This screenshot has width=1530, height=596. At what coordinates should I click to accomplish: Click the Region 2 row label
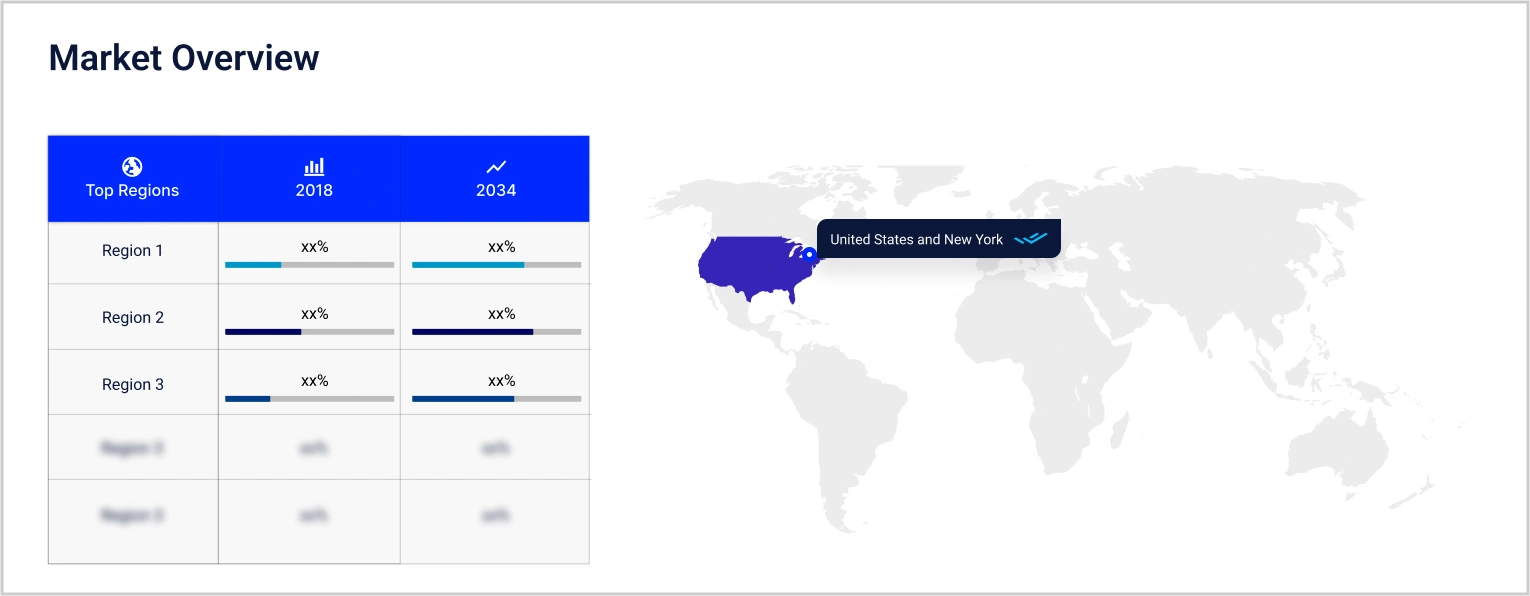[x=132, y=318]
